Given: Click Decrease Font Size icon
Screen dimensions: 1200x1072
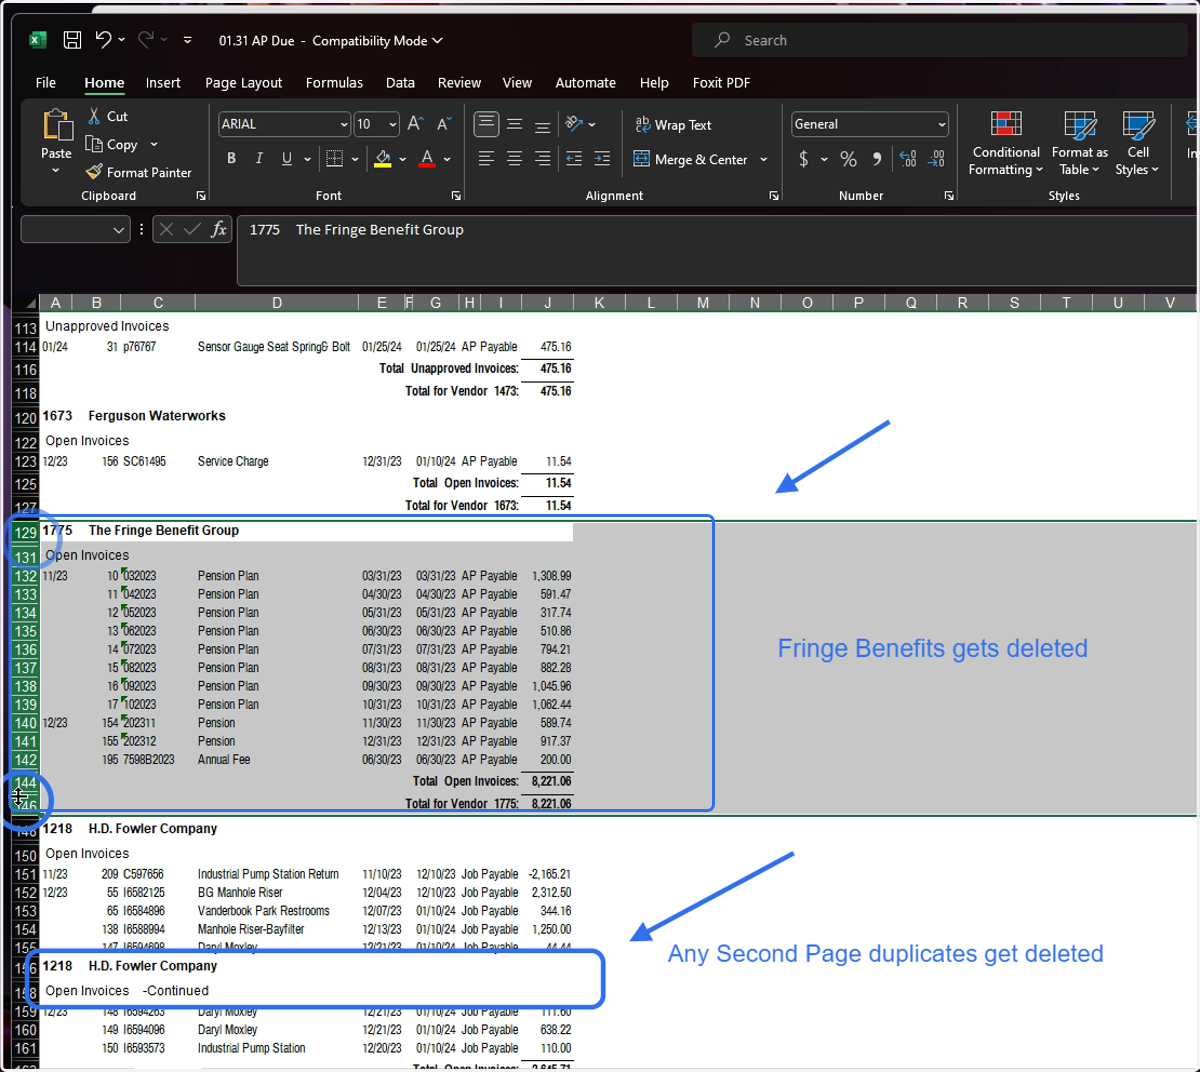Looking at the screenshot, I should [444, 124].
